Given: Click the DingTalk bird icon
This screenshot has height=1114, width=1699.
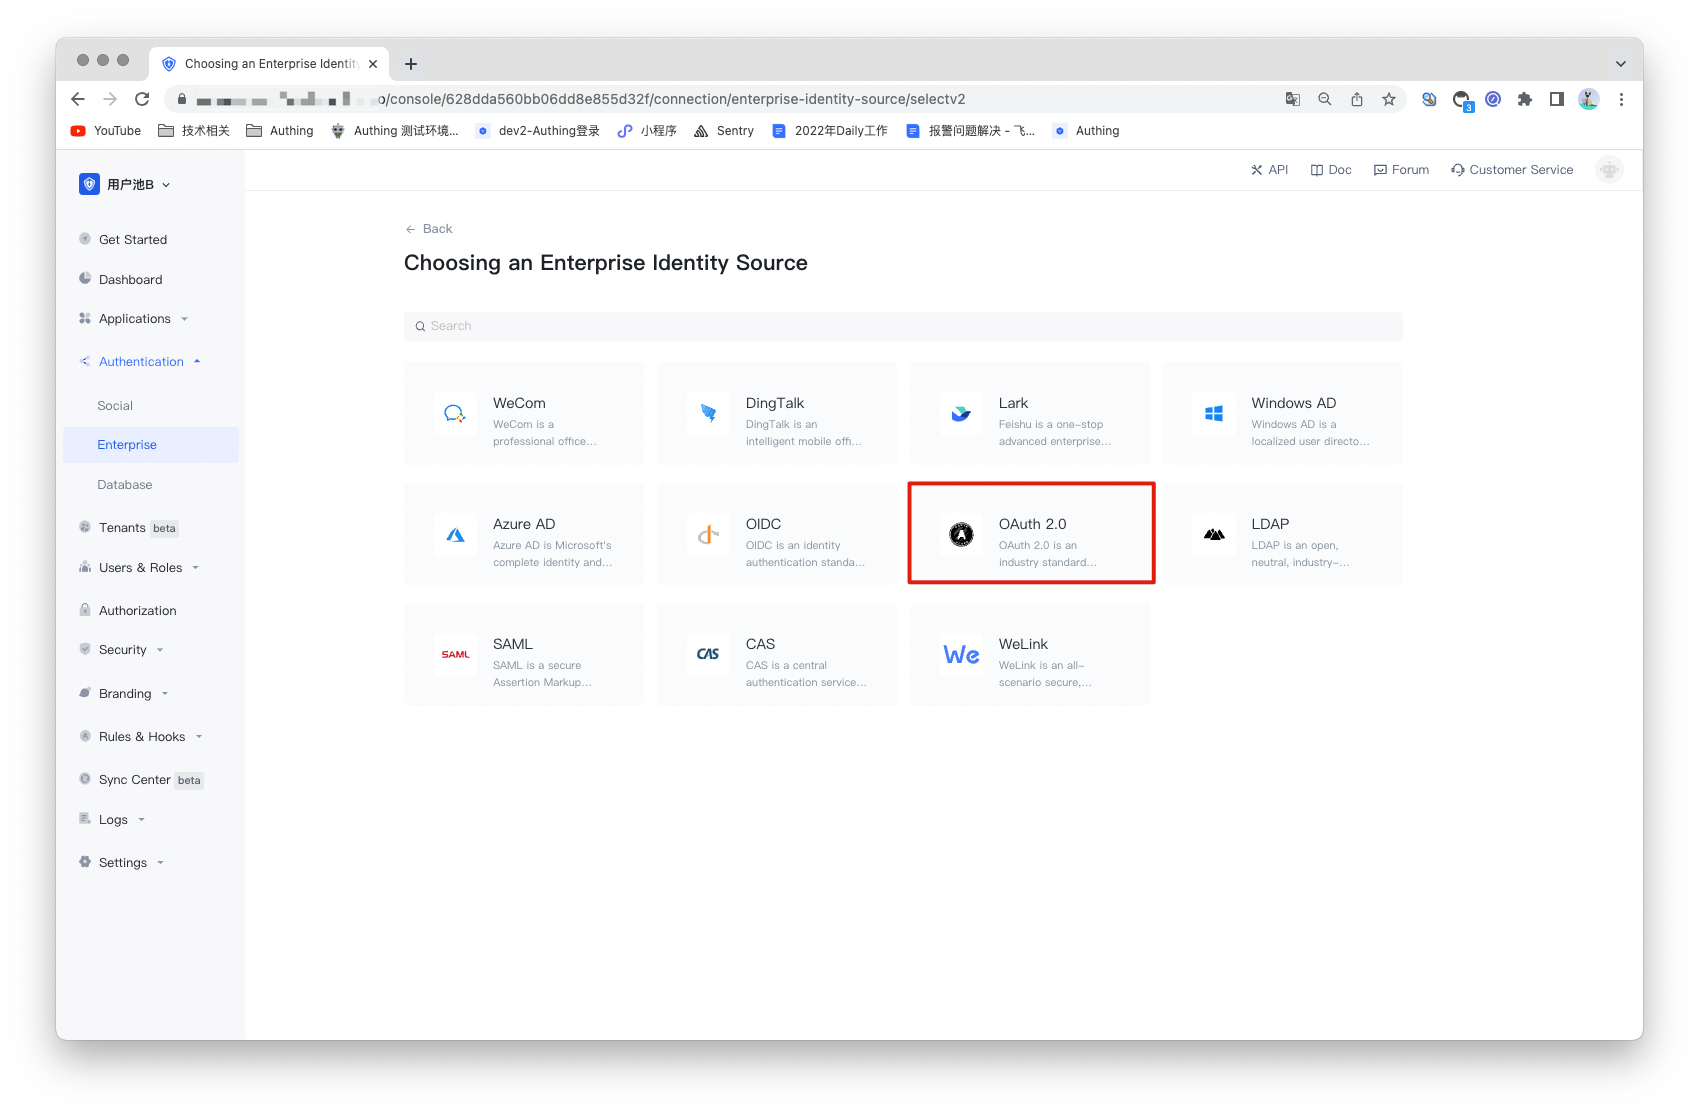Looking at the screenshot, I should tap(708, 414).
